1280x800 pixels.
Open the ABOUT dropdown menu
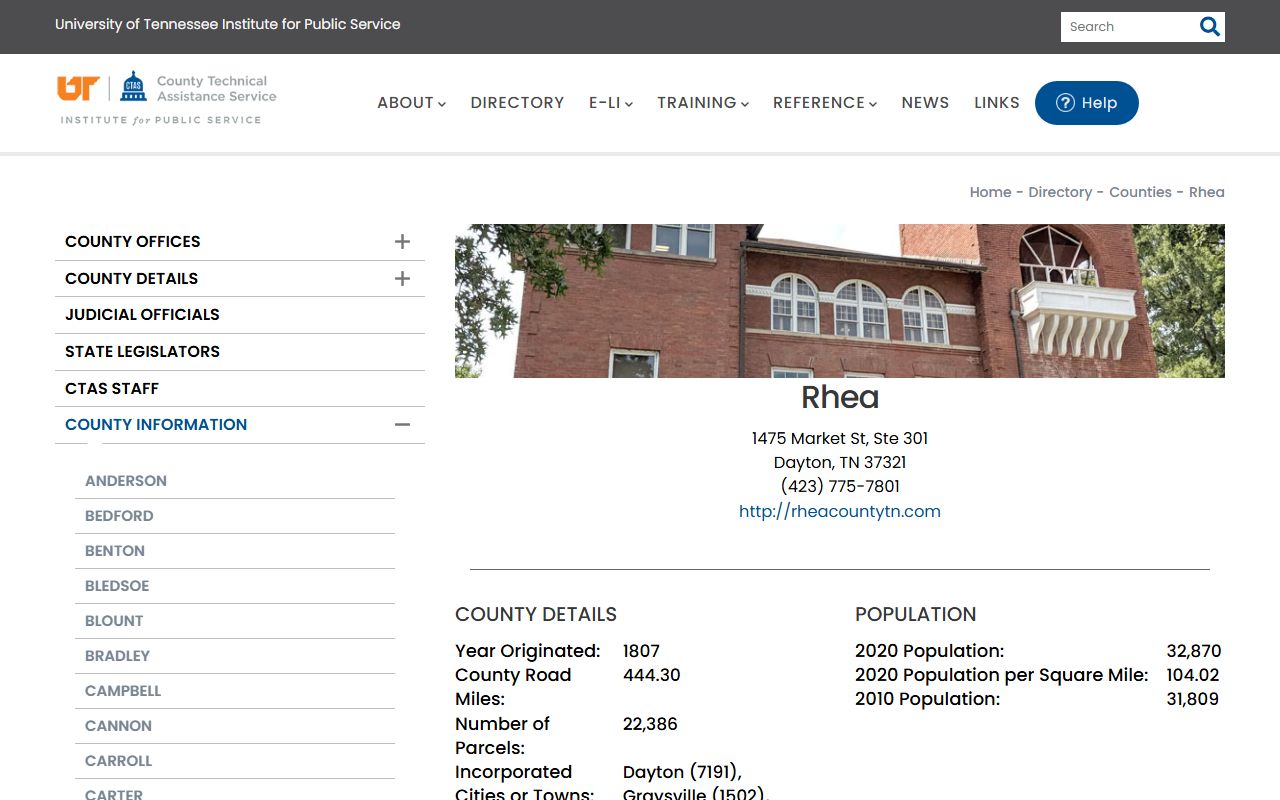tap(411, 103)
